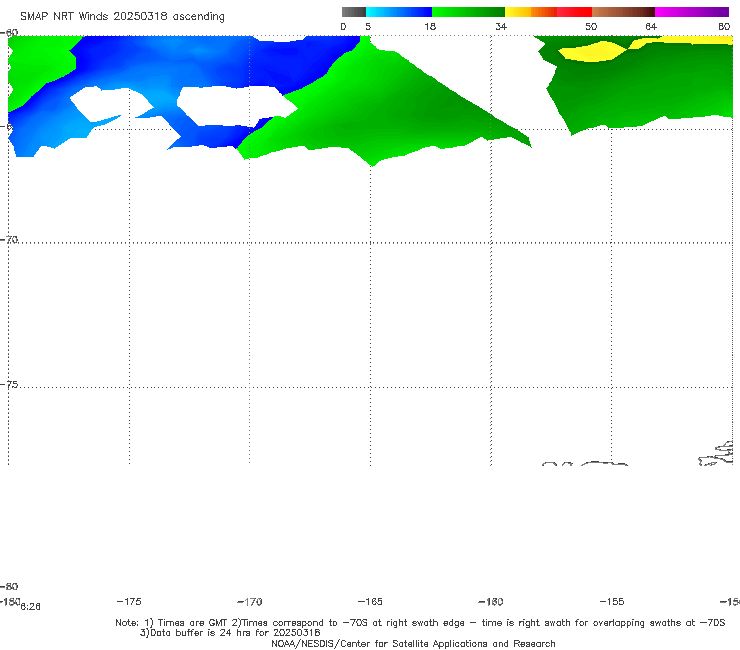
Task: Click the note "Times are GMT"
Action: (193, 623)
